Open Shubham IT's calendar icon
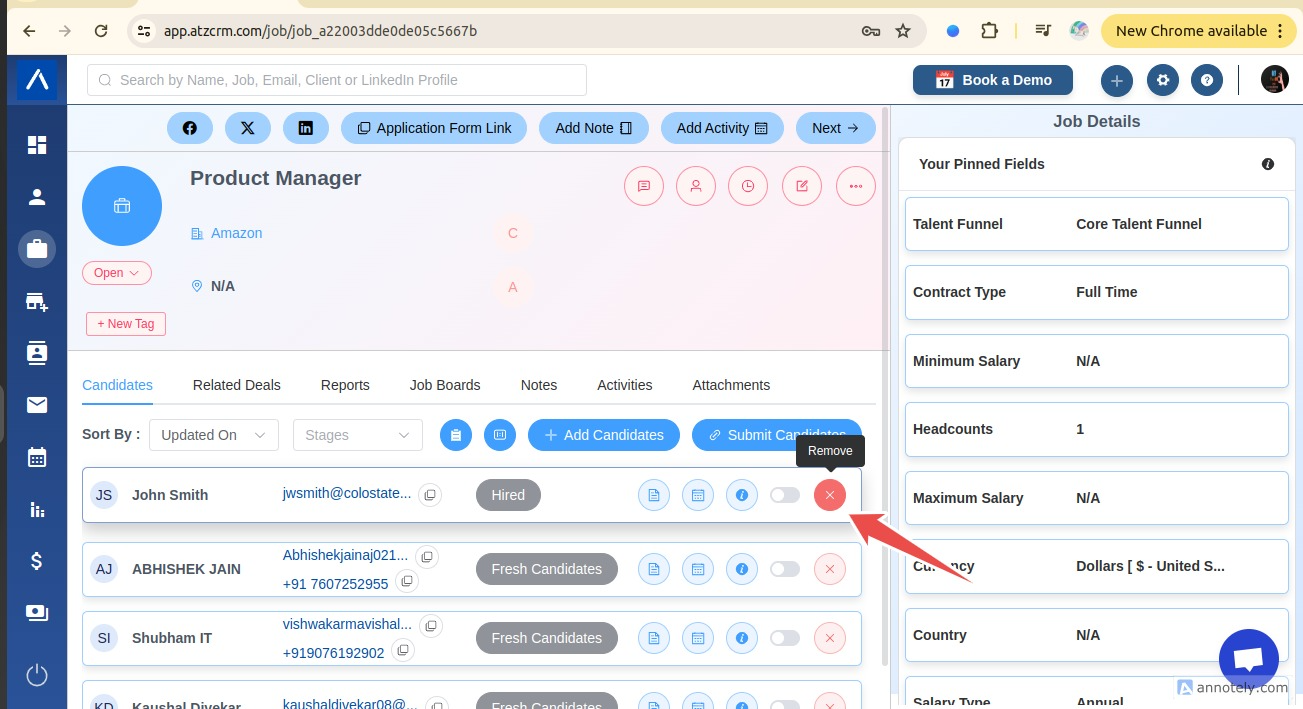This screenshot has width=1303, height=709. coord(698,638)
